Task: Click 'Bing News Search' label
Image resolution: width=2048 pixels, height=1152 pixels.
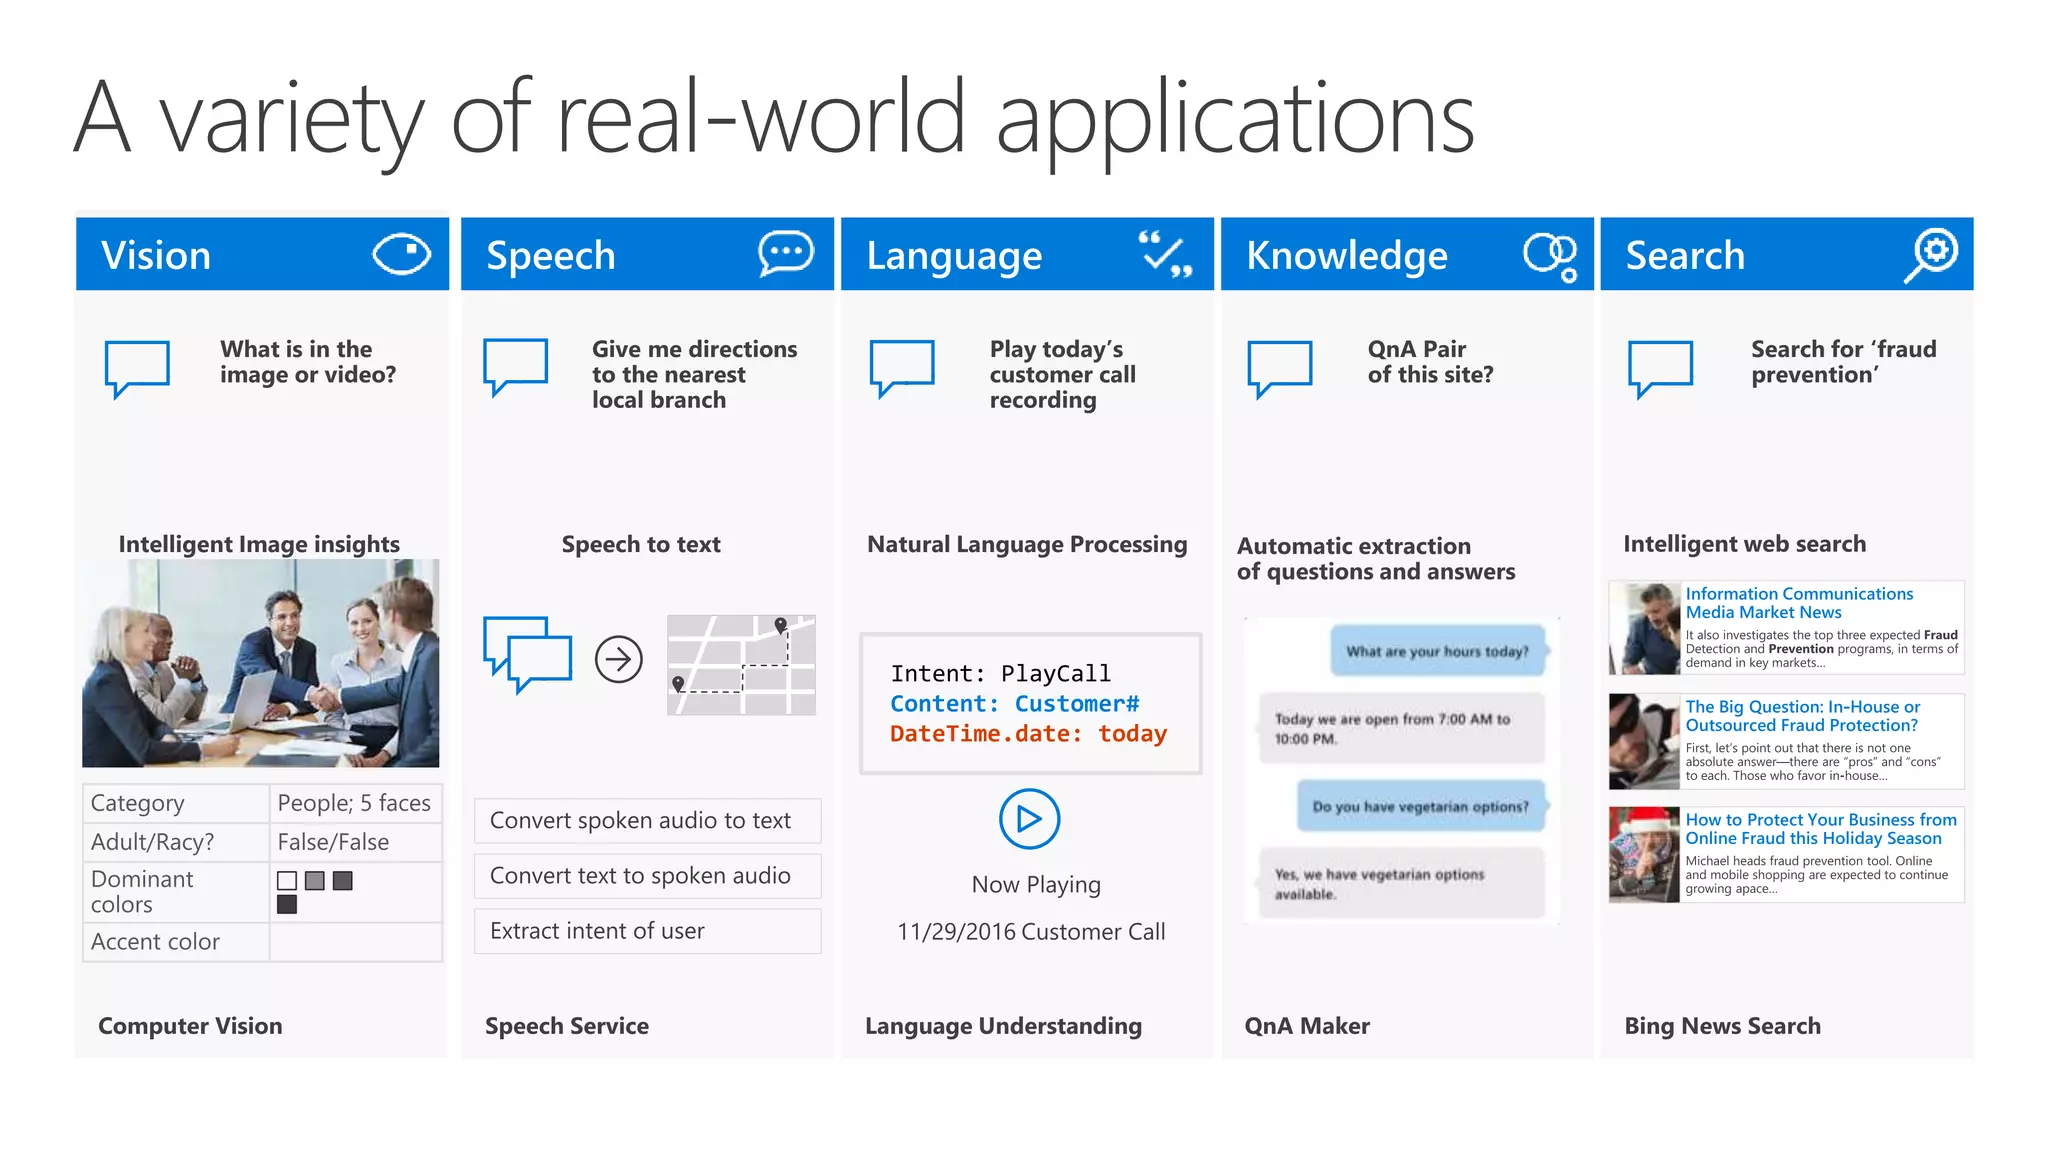Action: (x=1722, y=1026)
